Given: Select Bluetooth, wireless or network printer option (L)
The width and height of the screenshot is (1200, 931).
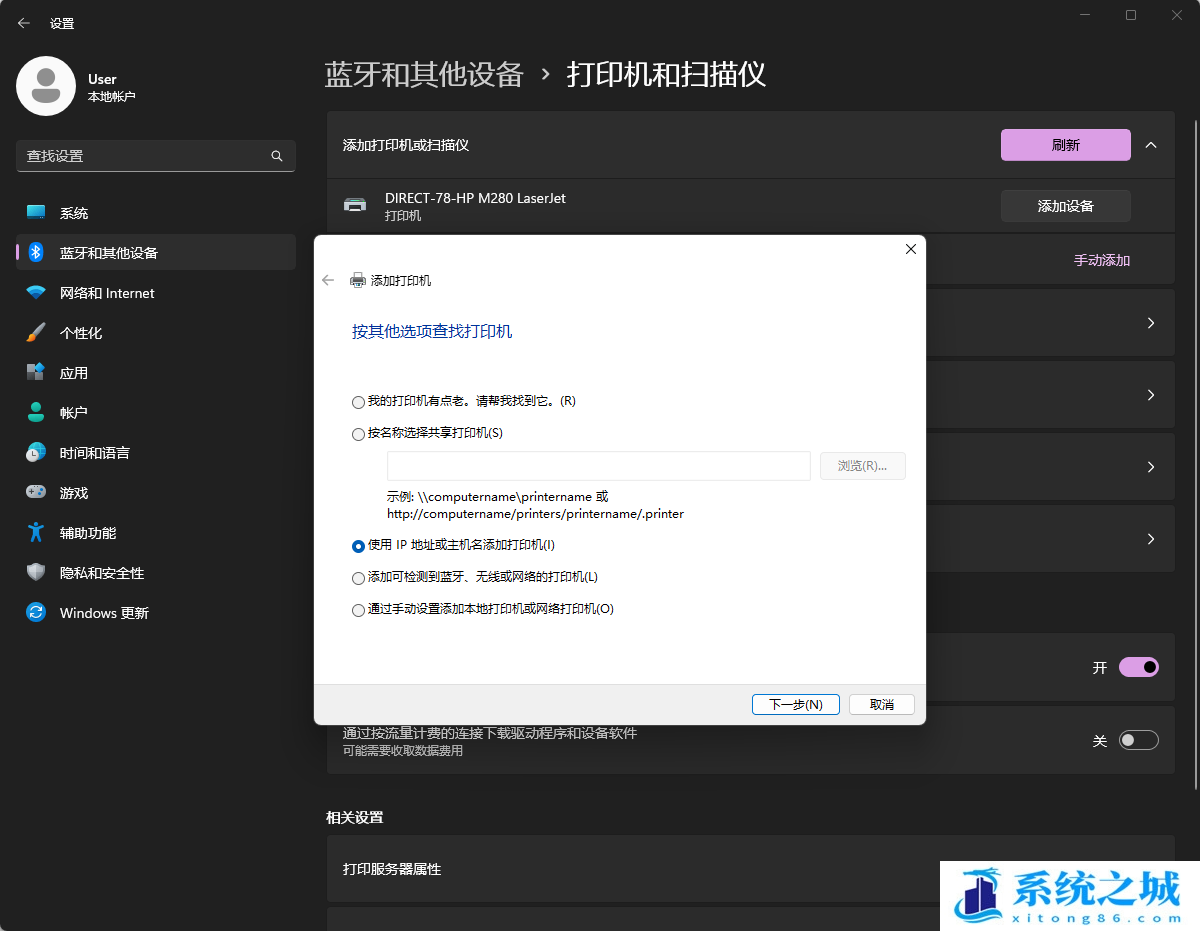Looking at the screenshot, I should (358, 578).
